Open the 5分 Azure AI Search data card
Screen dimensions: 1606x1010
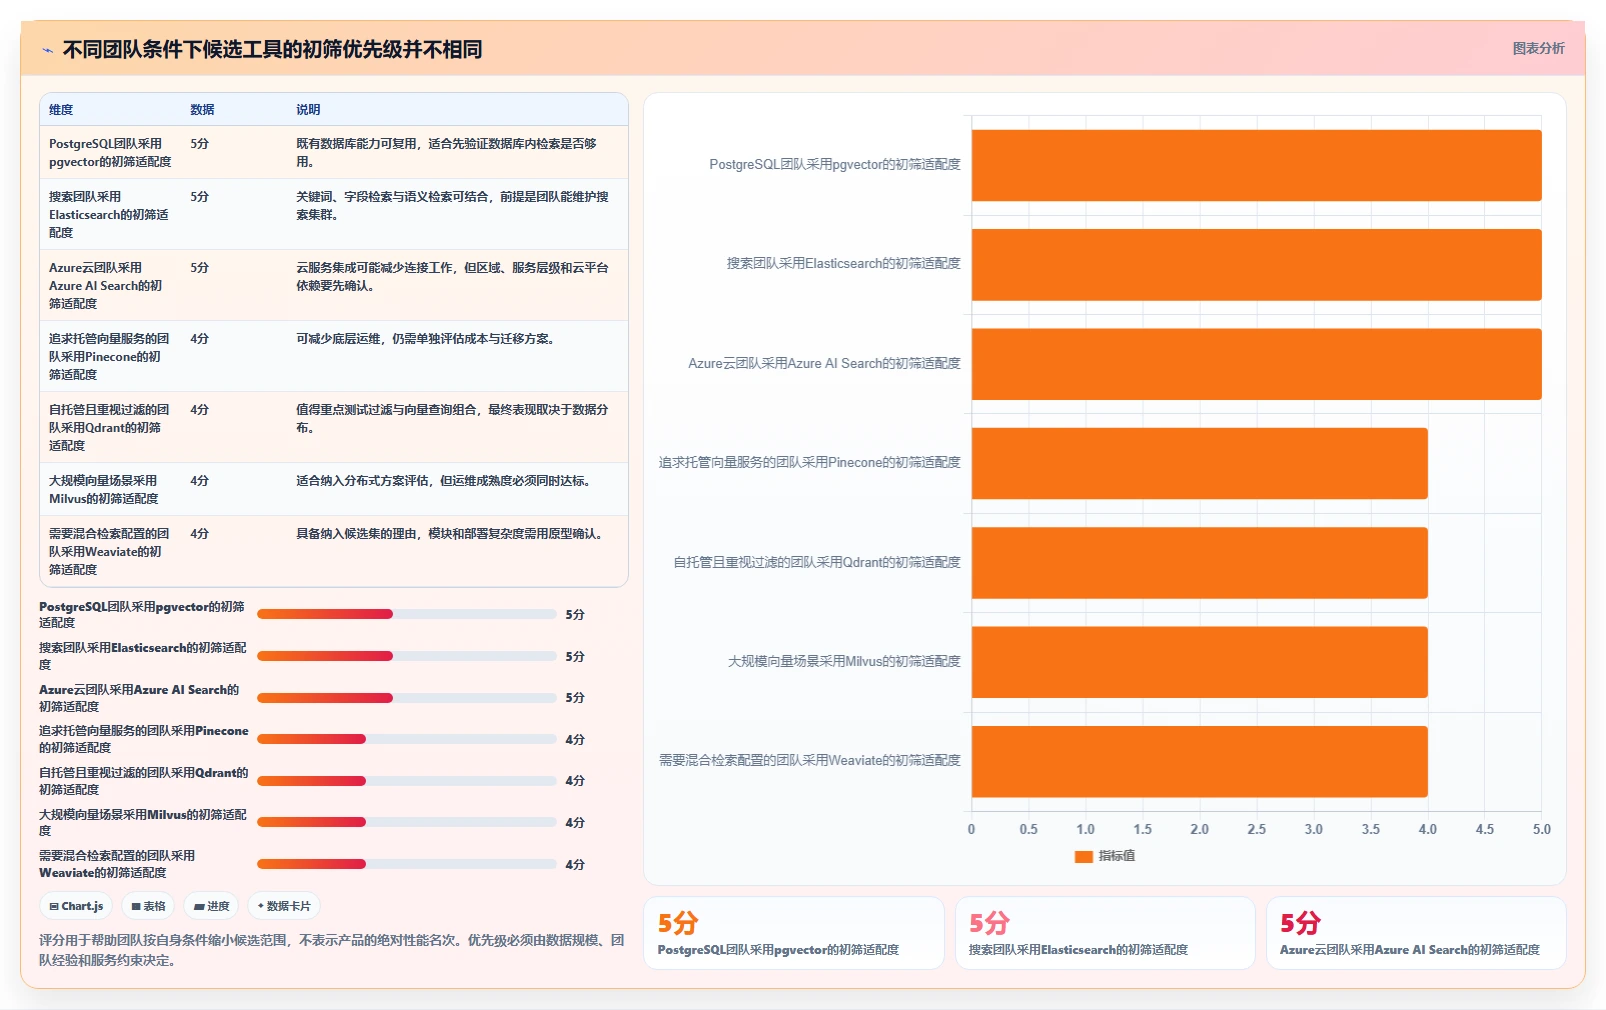1416,933
